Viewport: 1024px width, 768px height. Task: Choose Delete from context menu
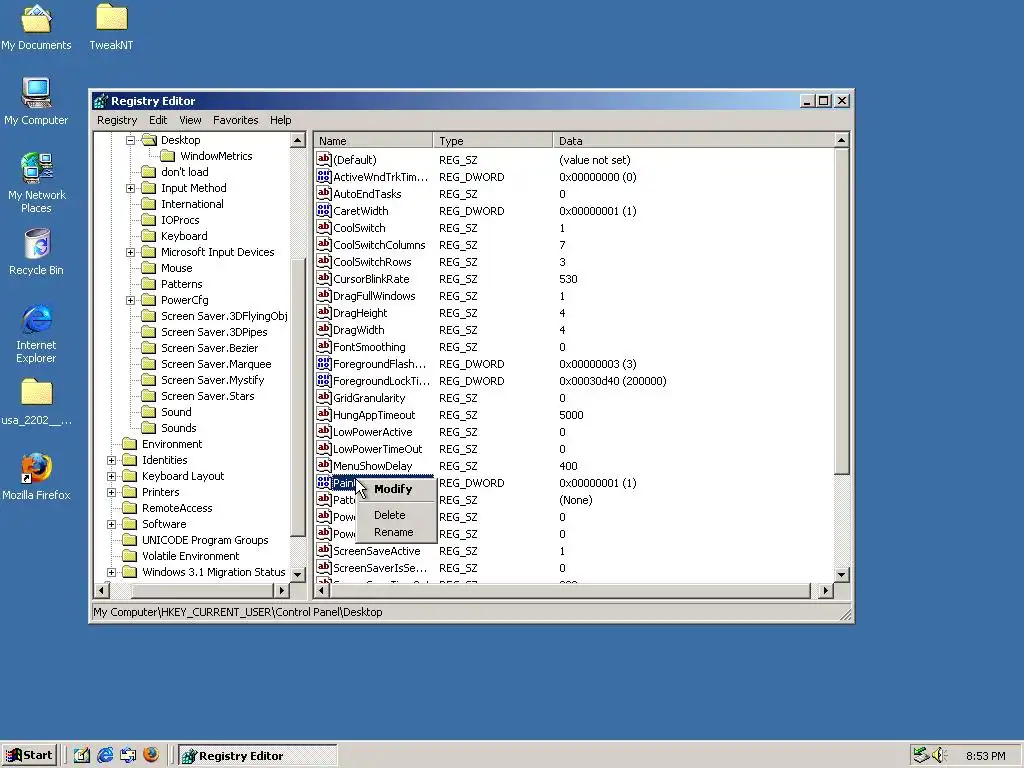tap(396, 515)
